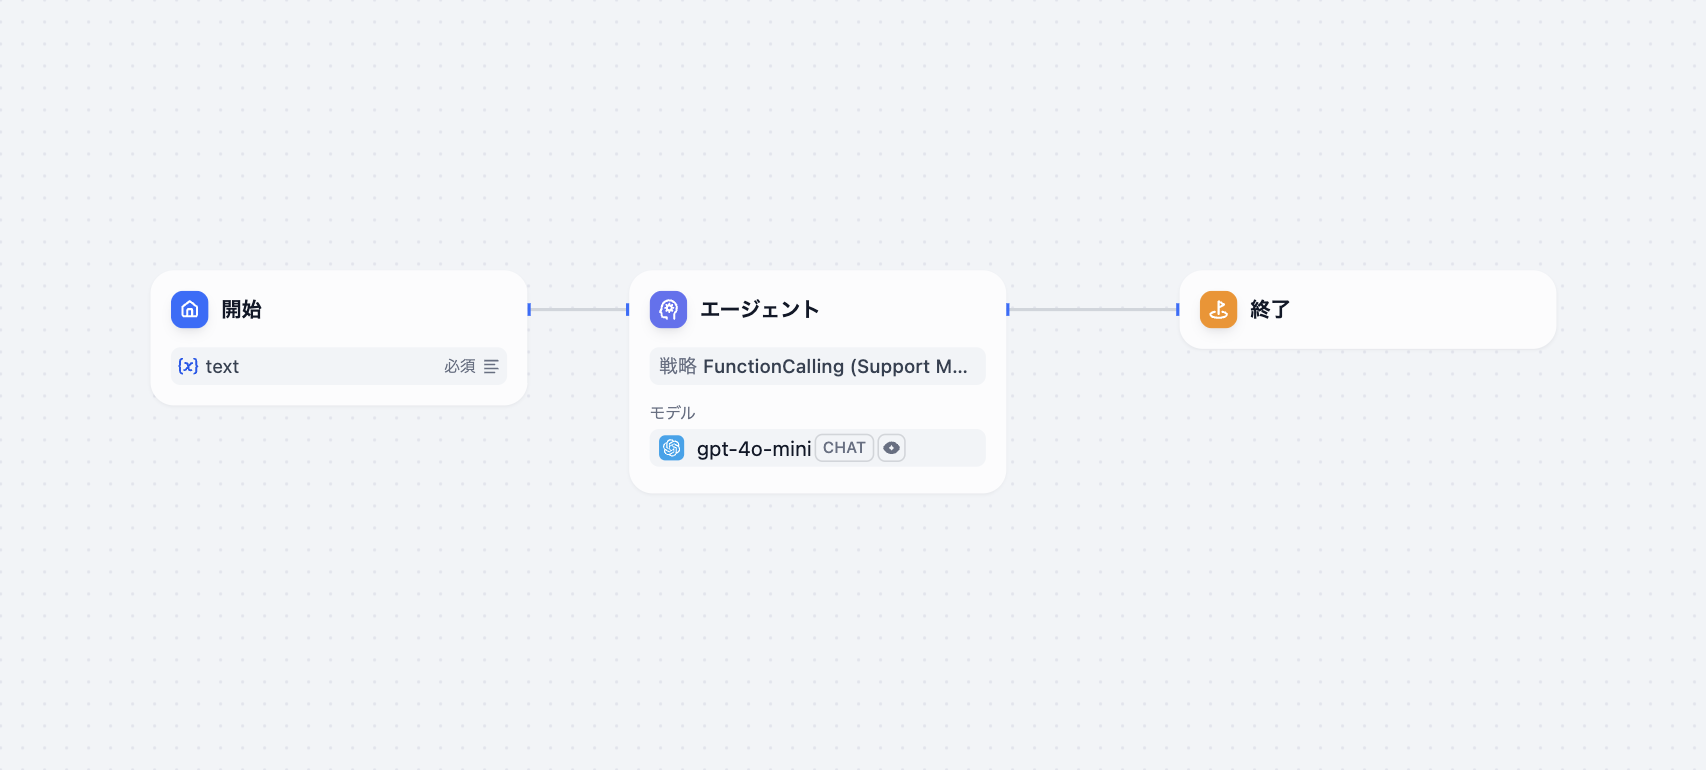Click the {x} variable icon beside text
The width and height of the screenshot is (1706, 770).
(x=188, y=366)
